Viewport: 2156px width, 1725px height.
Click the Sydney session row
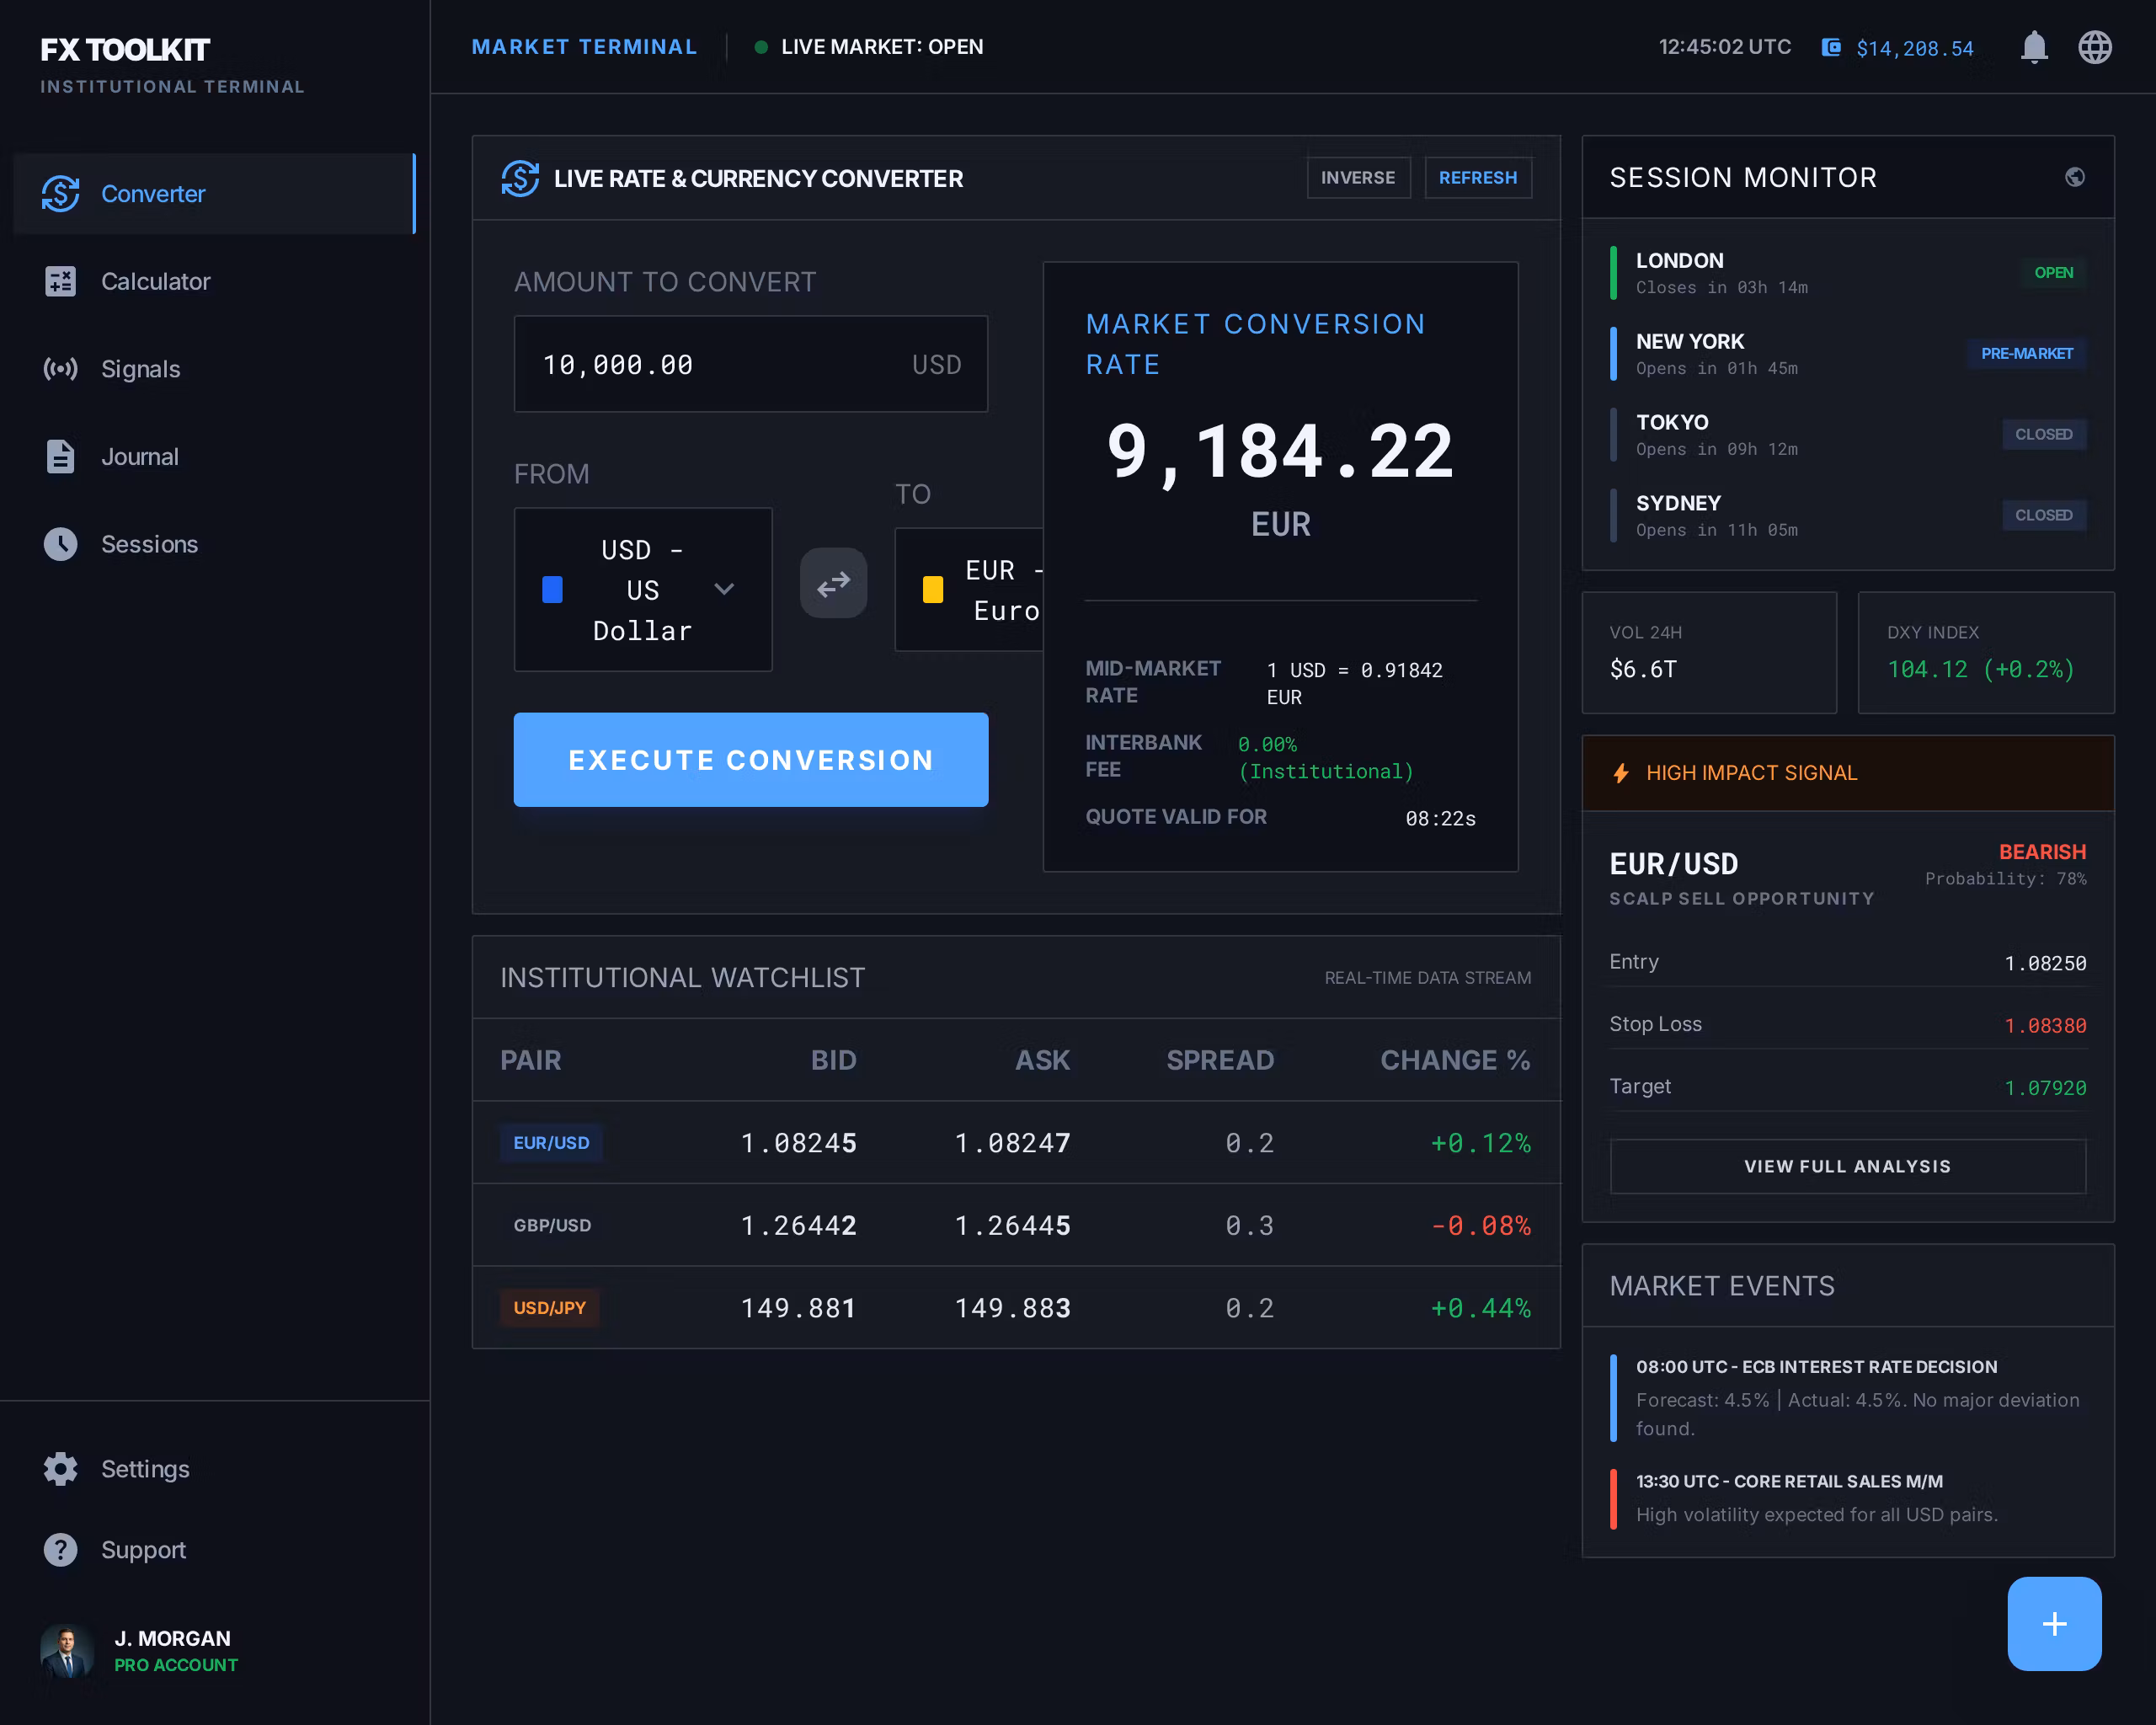[1848, 515]
